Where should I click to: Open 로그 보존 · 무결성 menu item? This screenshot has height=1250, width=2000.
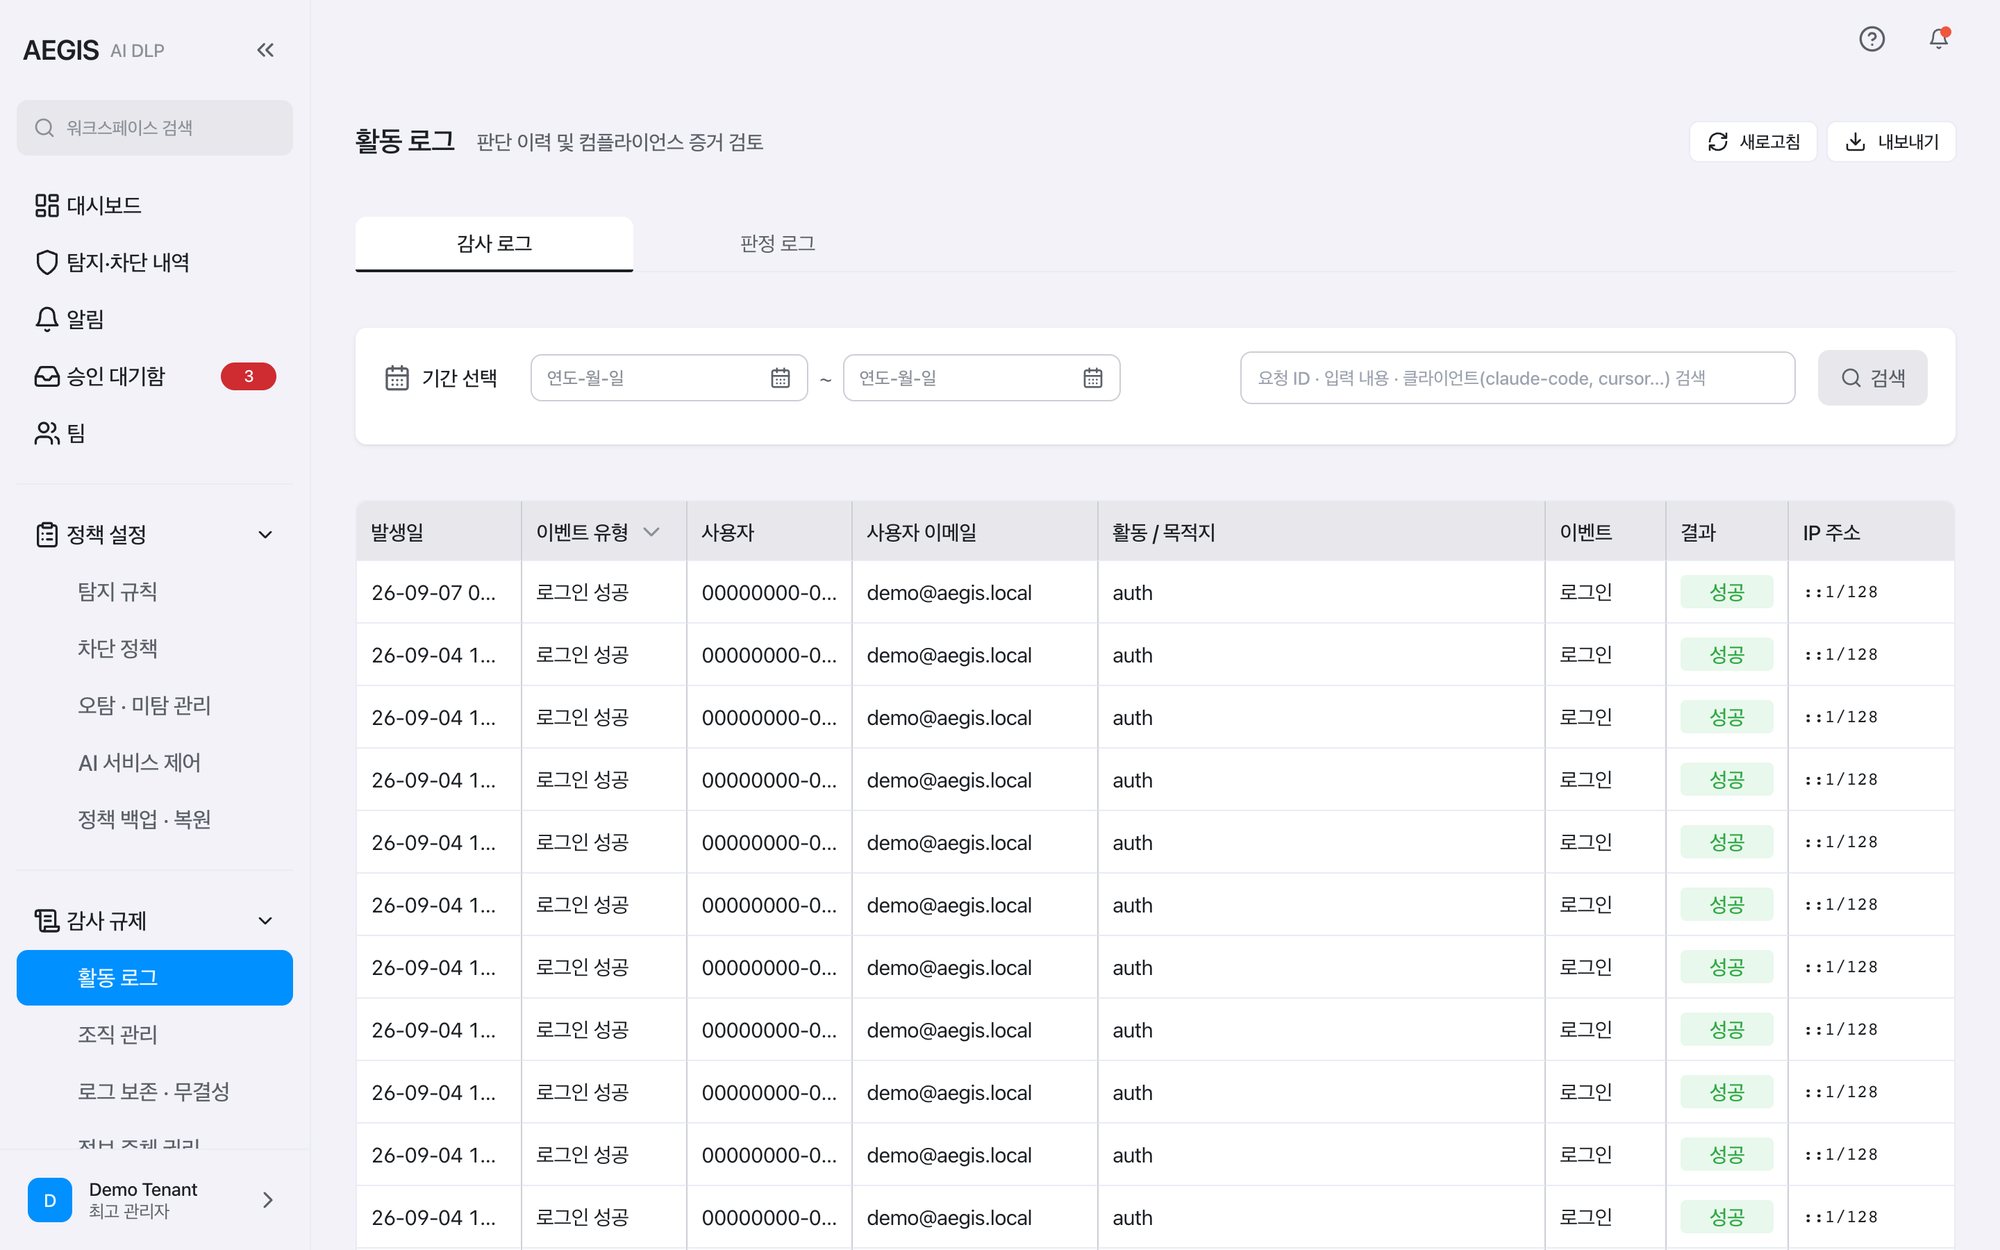(x=155, y=1091)
